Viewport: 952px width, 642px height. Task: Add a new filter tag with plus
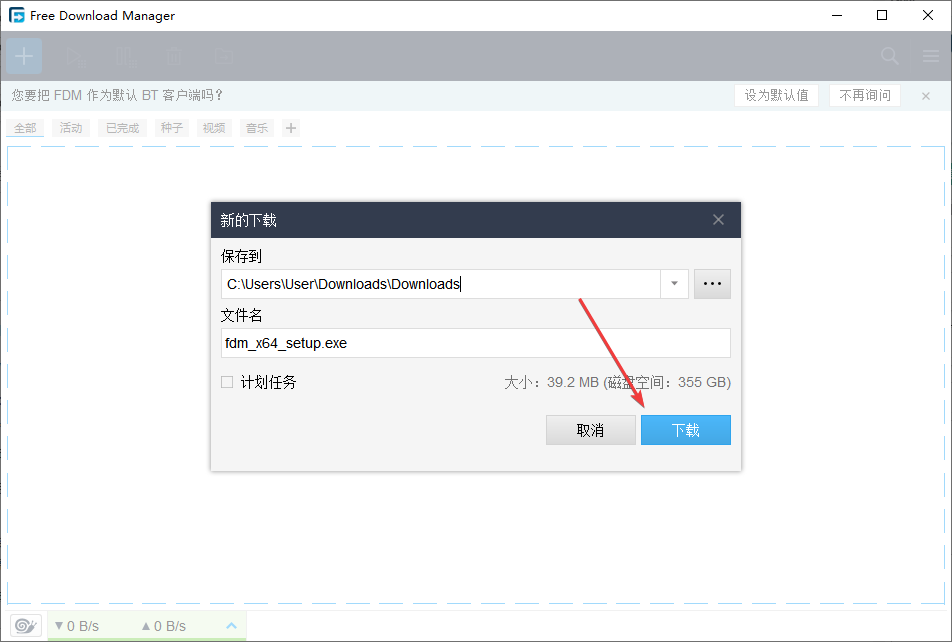tap(291, 128)
